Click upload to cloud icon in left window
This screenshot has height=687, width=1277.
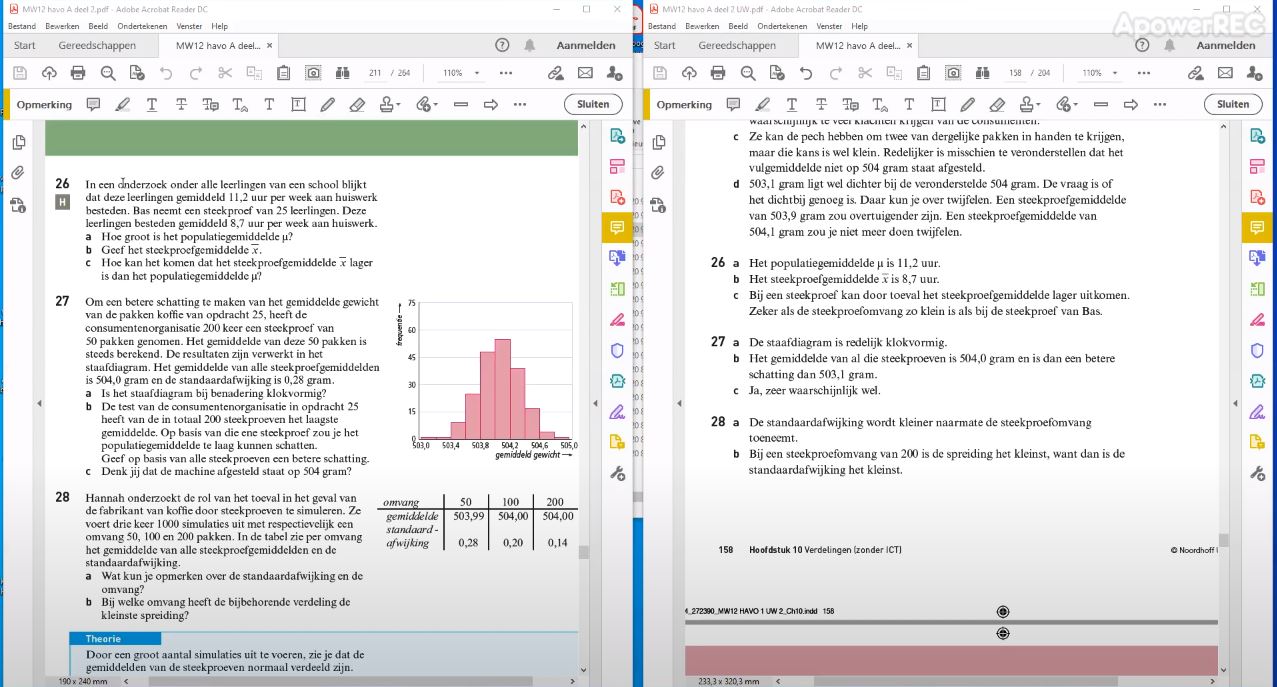click(x=49, y=73)
